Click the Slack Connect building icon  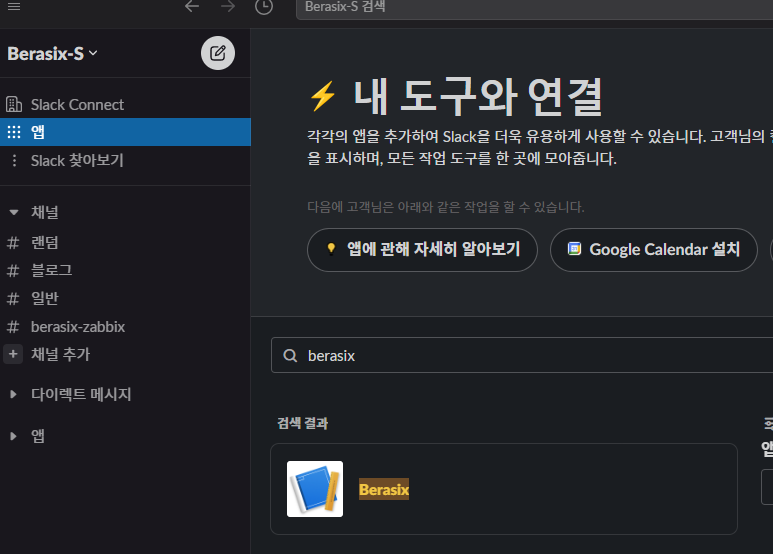[14, 104]
